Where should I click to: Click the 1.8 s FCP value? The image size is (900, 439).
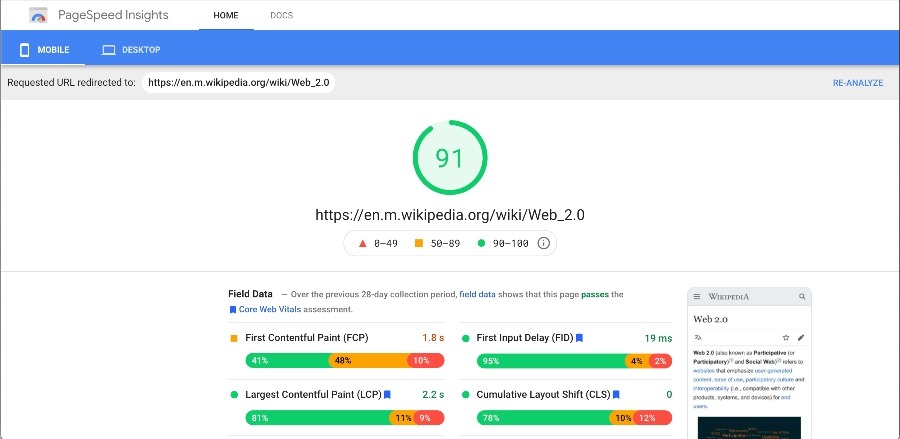pyautogui.click(x=433, y=338)
